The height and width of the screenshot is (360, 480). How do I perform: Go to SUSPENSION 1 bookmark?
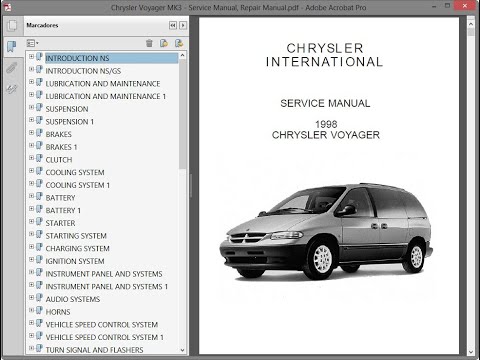pyautogui.click(x=70, y=122)
